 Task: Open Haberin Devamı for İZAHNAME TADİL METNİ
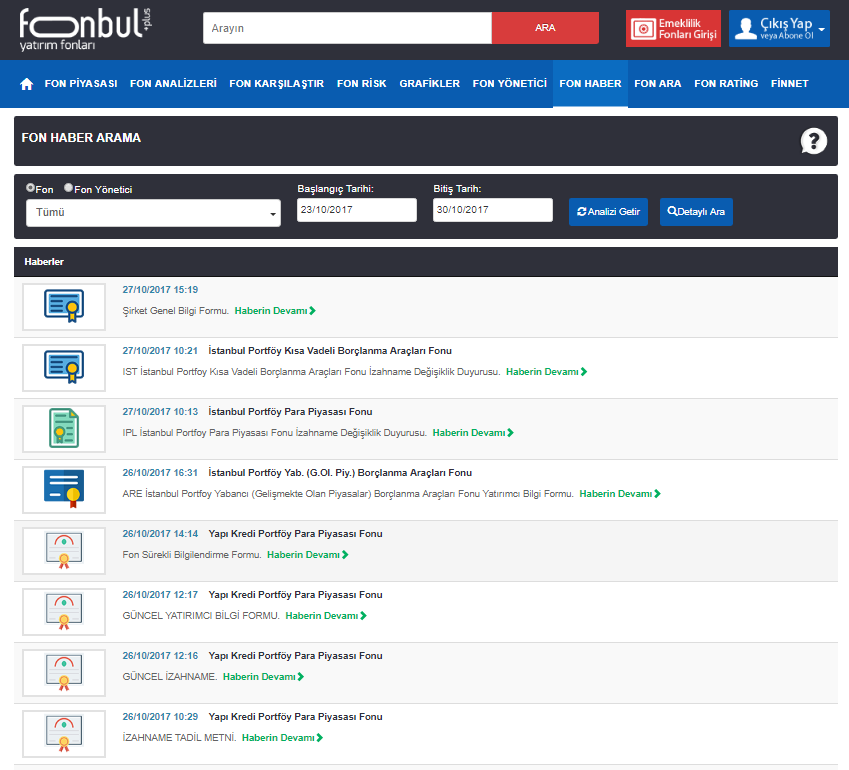pos(282,738)
